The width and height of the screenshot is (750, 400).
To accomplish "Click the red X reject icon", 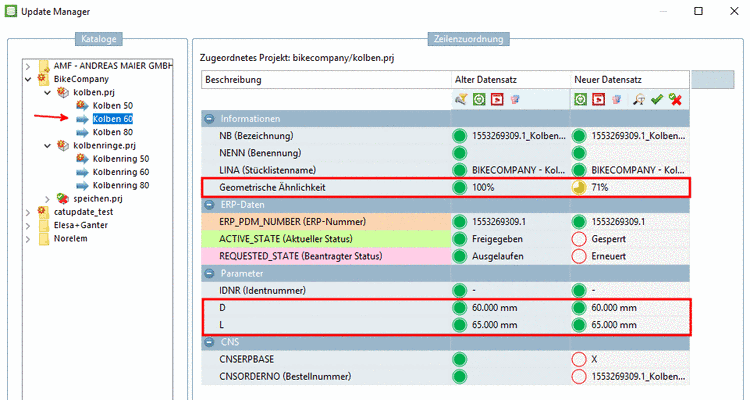I will coord(675,99).
